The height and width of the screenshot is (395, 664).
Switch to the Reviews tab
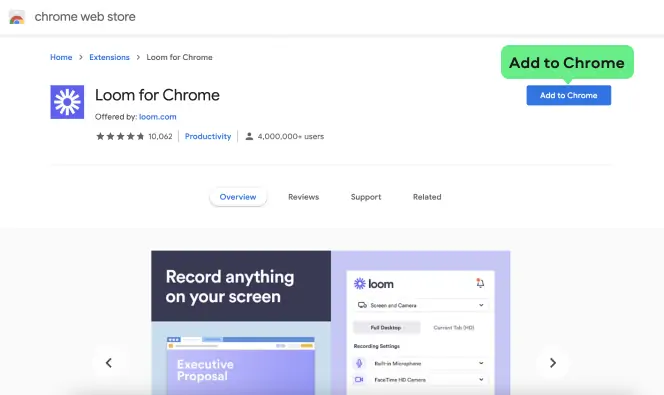click(304, 197)
